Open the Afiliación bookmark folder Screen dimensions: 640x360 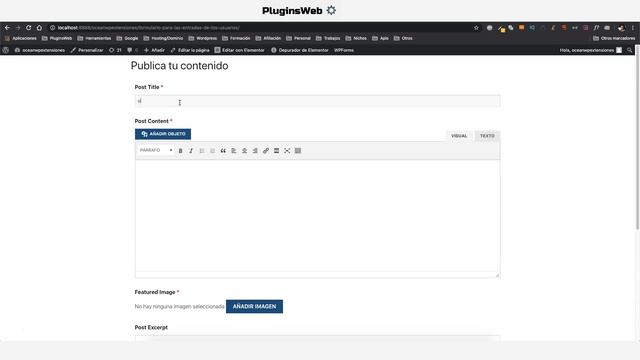268,38
